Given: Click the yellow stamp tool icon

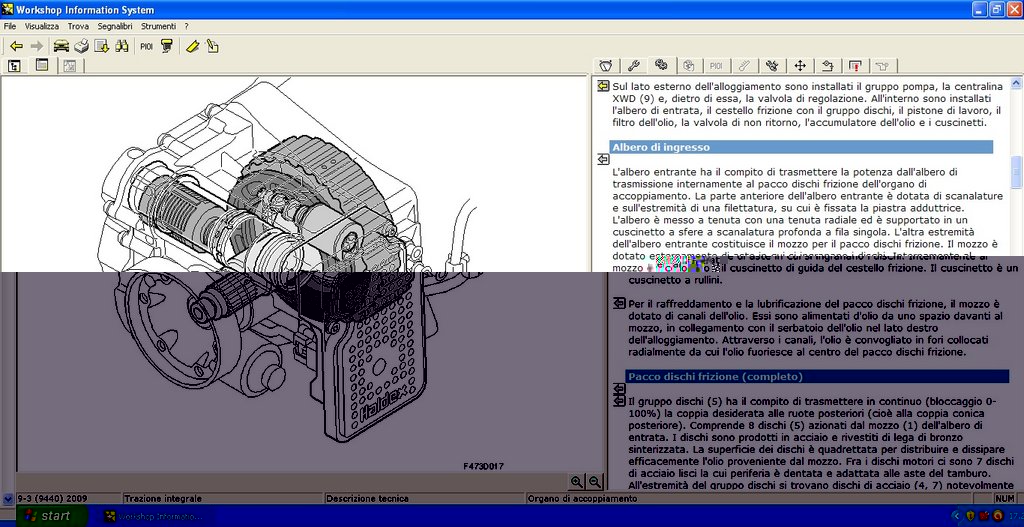Looking at the screenshot, I should (x=167, y=46).
